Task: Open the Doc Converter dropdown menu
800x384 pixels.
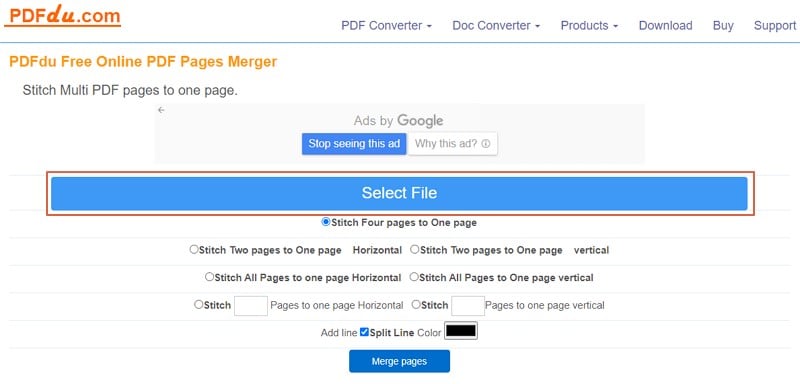Action: [x=496, y=25]
